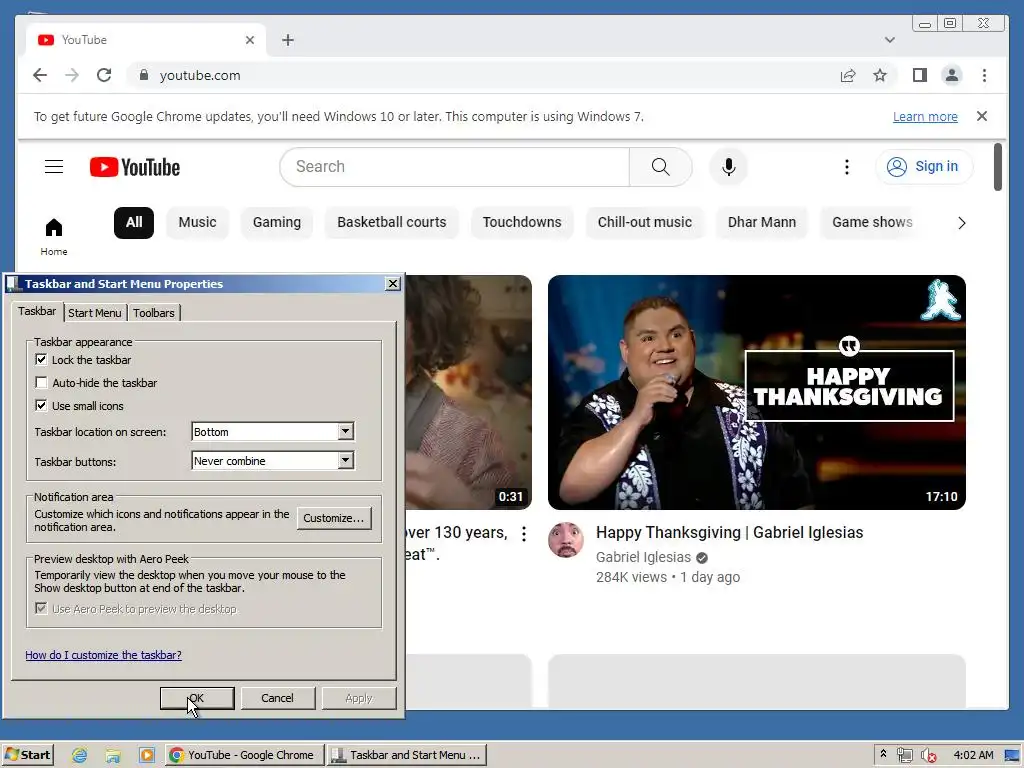Switch to the Toolbars tab
Image resolution: width=1024 pixels, height=768 pixels.
click(x=153, y=313)
